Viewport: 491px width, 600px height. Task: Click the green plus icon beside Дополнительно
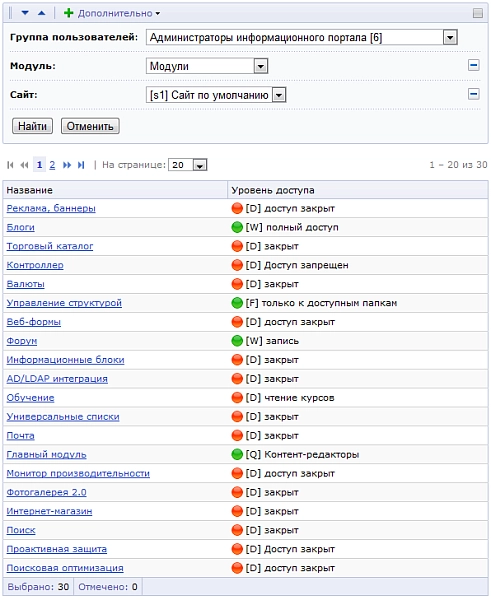tap(69, 13)
